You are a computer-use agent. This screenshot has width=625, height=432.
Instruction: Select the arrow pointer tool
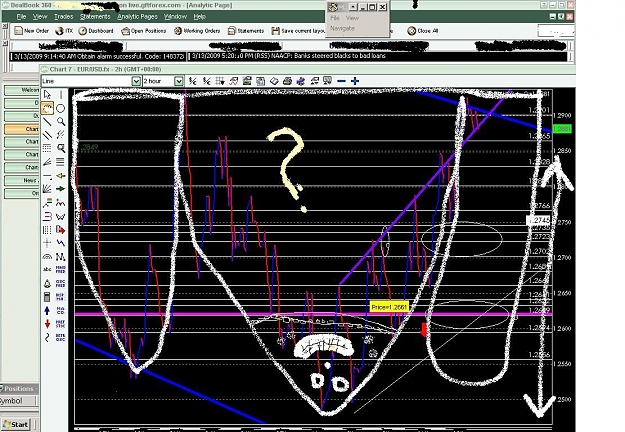click(x=47, y=94)
